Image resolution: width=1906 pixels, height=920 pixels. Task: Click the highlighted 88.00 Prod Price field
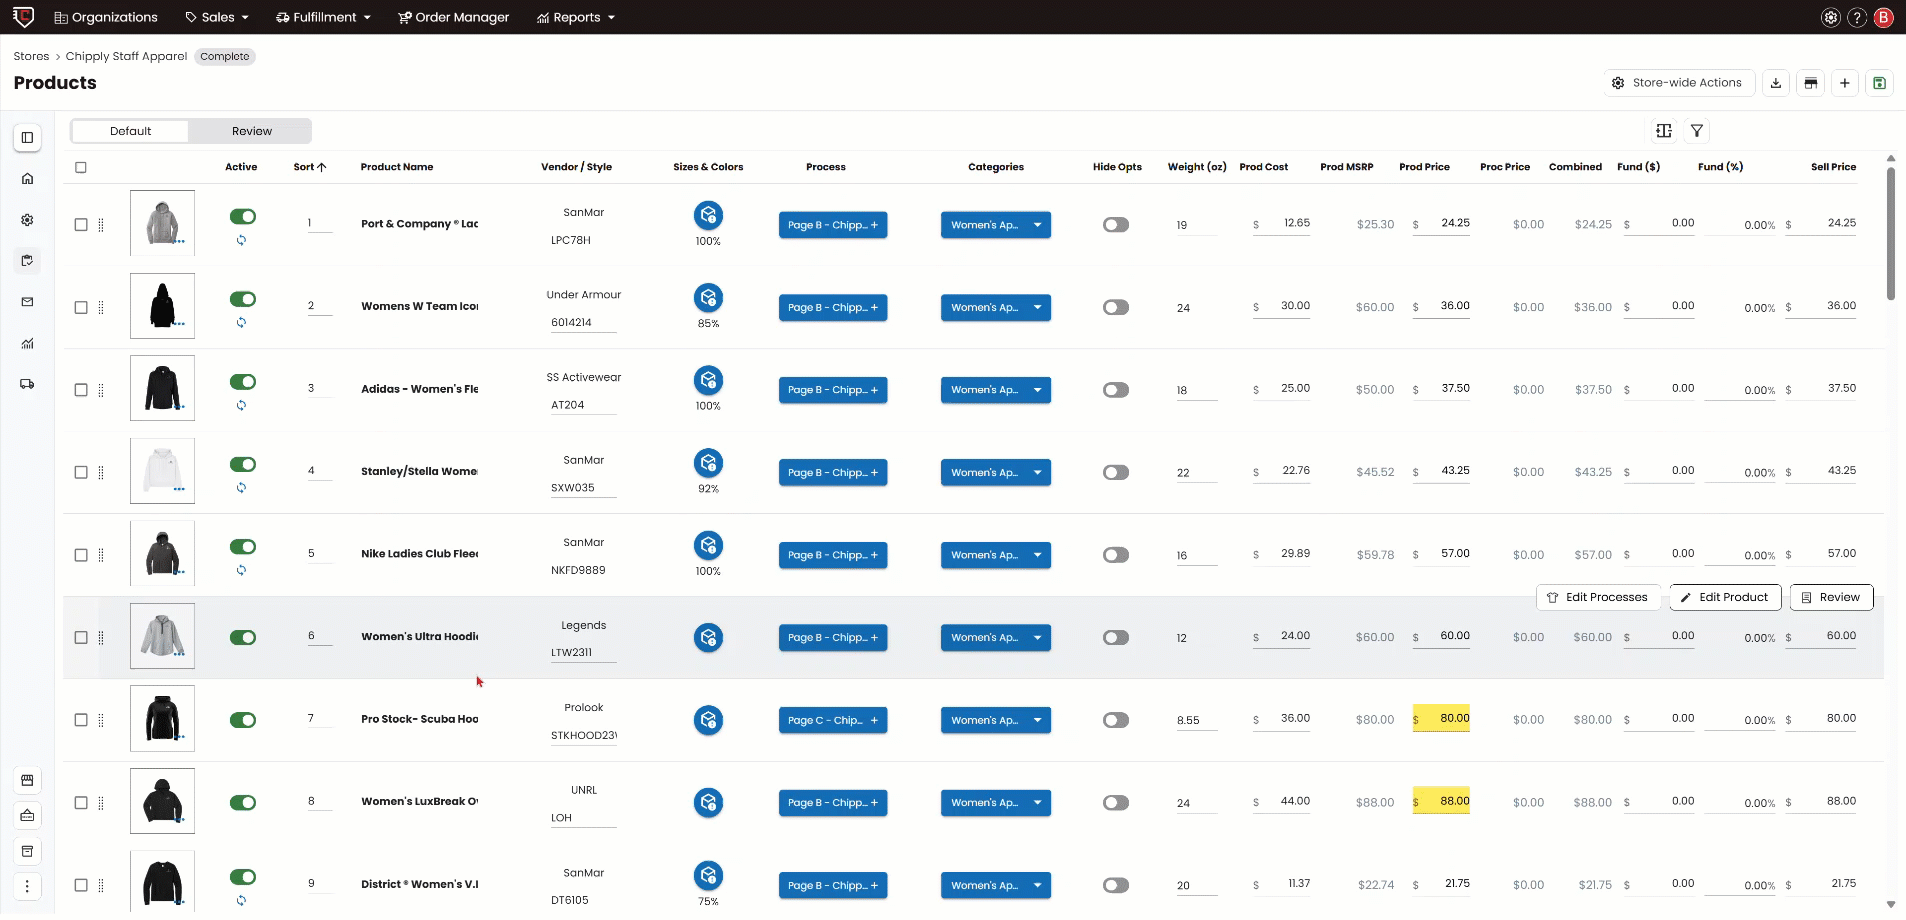pyautogui.click(x=1441, y=802)
